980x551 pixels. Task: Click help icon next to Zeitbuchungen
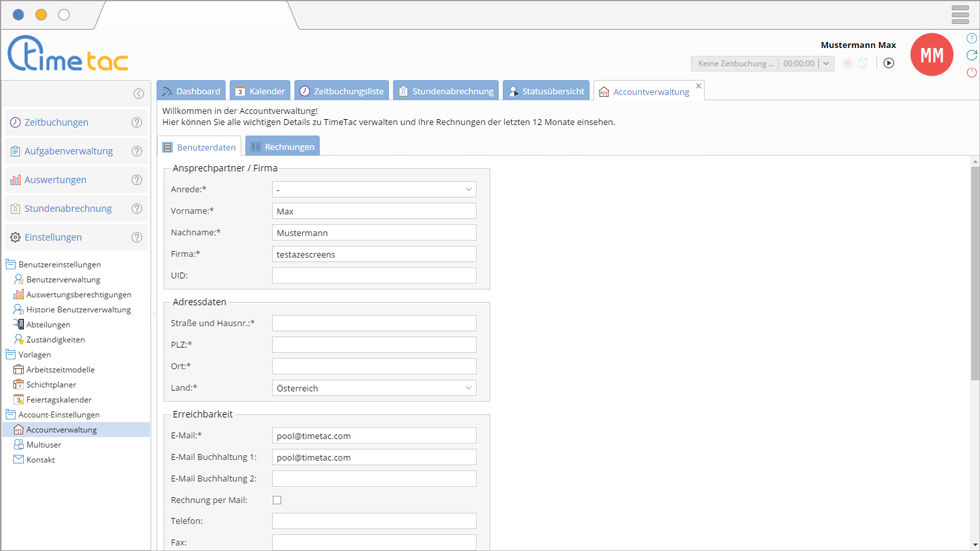point(137,123)
